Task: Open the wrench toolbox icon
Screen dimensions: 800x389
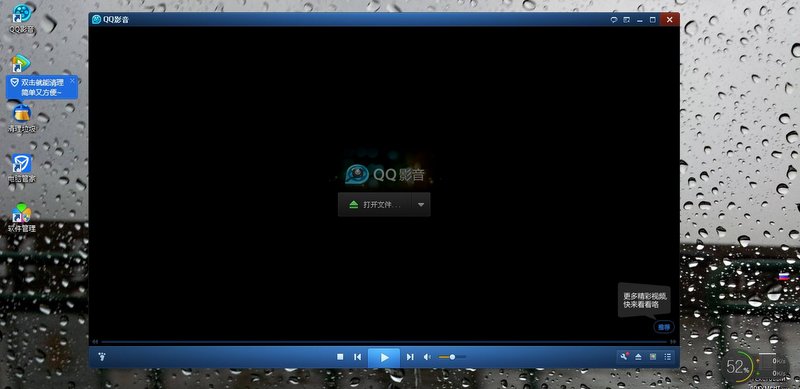Action: pyautogui.click(x=624, y=357)
